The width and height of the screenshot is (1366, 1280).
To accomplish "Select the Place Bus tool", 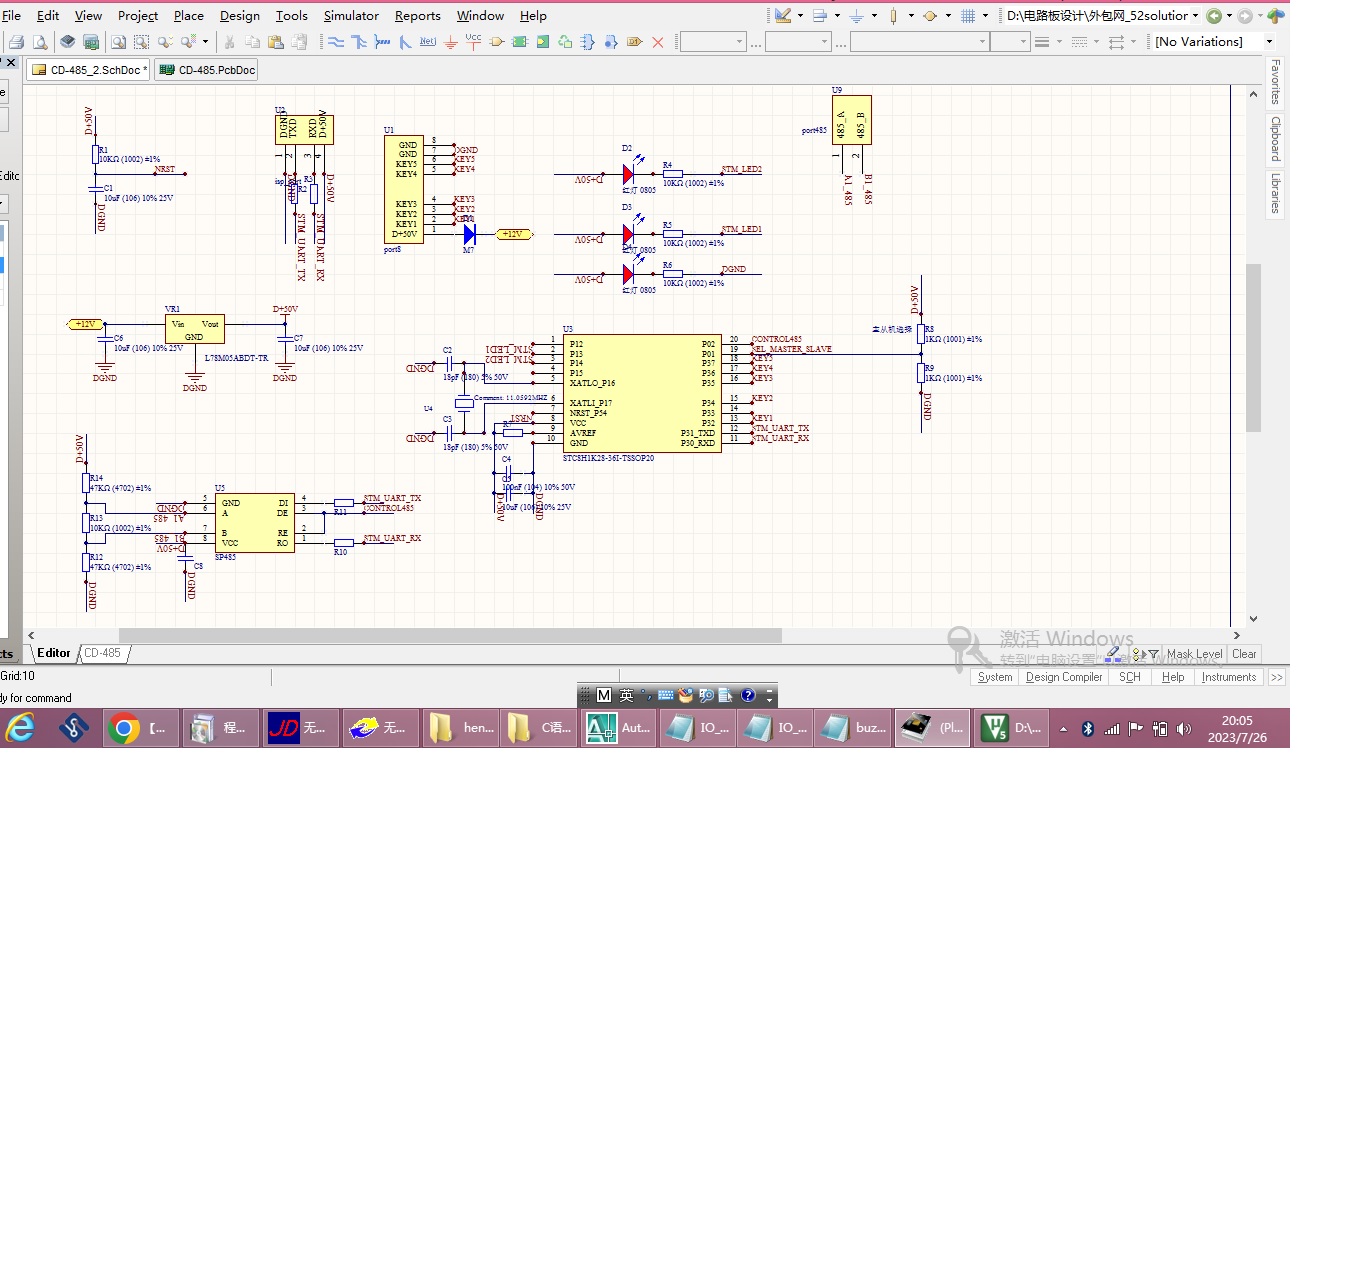I will click(x=359, y=42).
